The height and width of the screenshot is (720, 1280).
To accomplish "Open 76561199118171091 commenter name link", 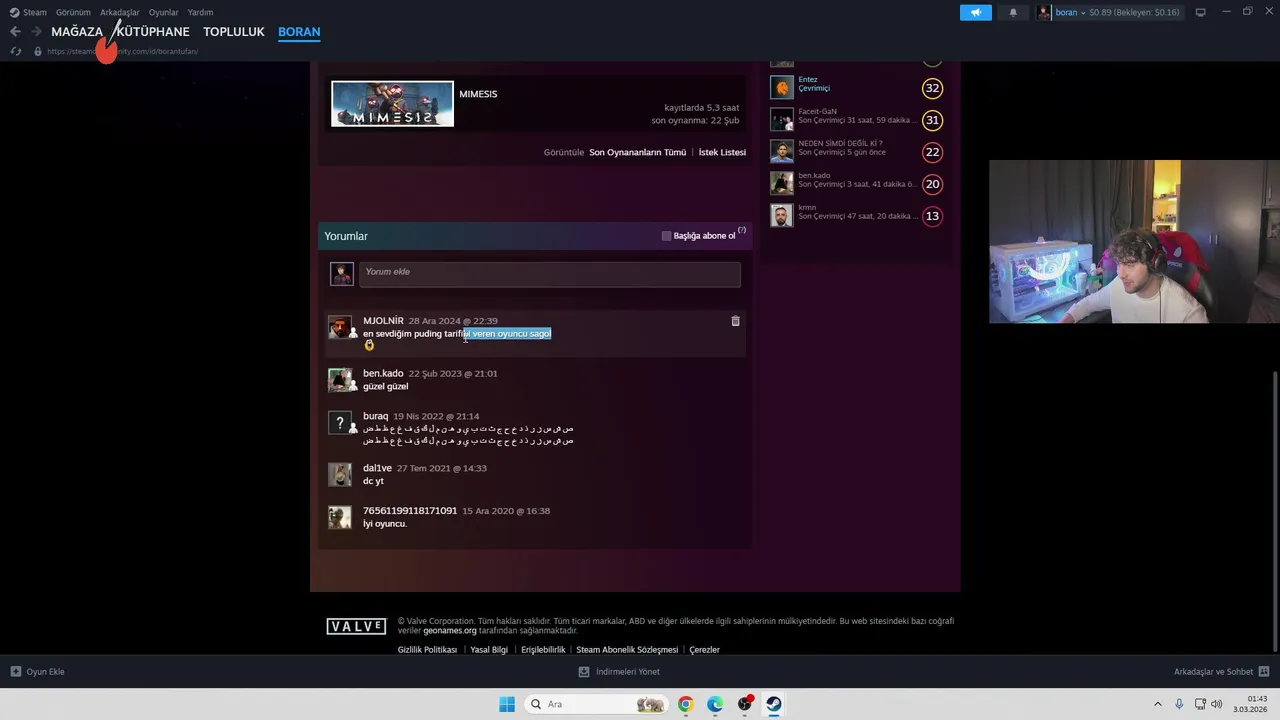I will pos(410,511).
